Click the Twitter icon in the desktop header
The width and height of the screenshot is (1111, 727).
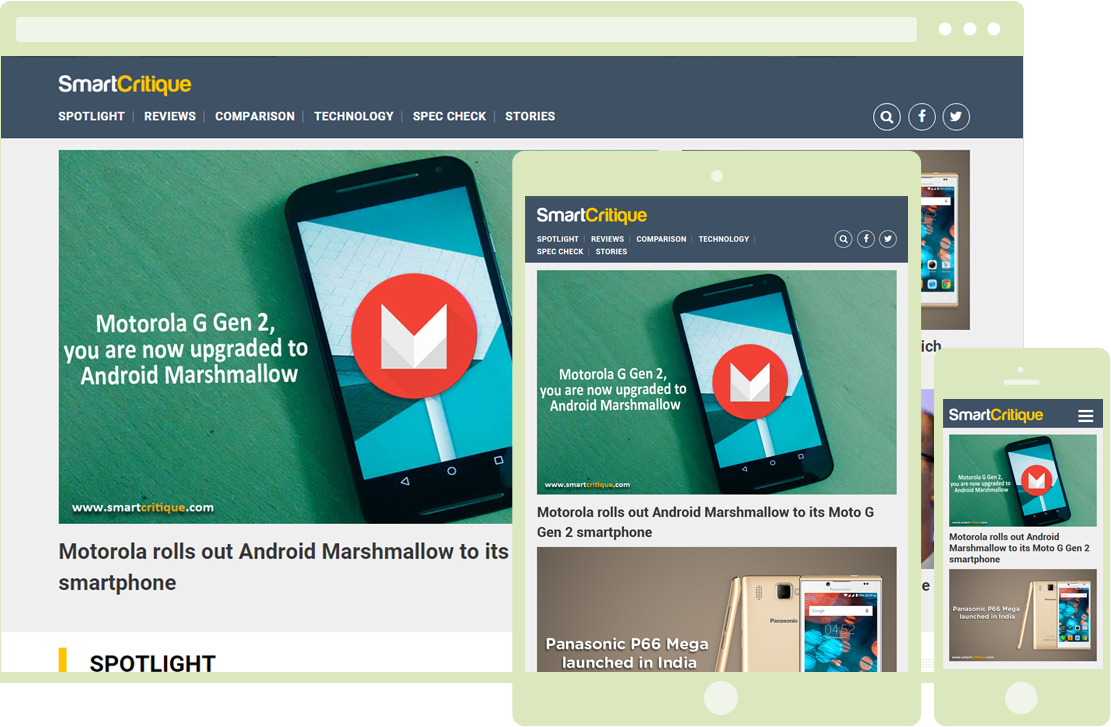[956, 117]
